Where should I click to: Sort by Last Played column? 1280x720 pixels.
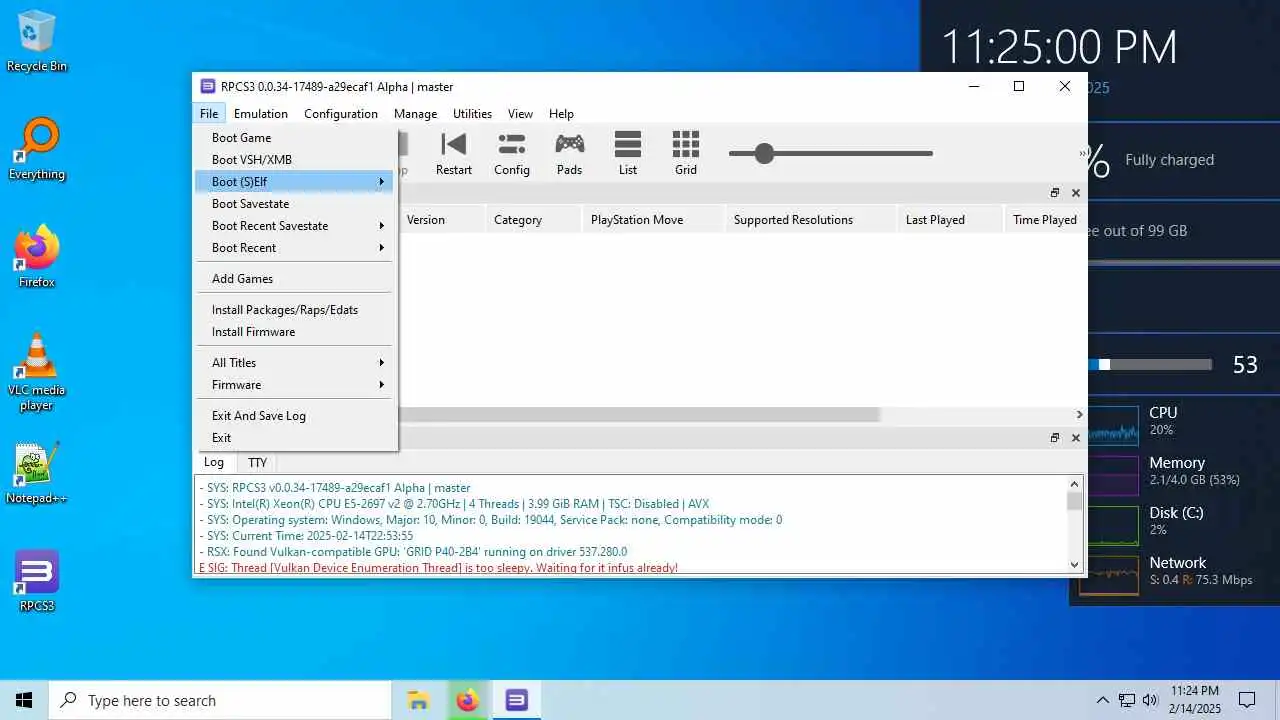[950, 220]
